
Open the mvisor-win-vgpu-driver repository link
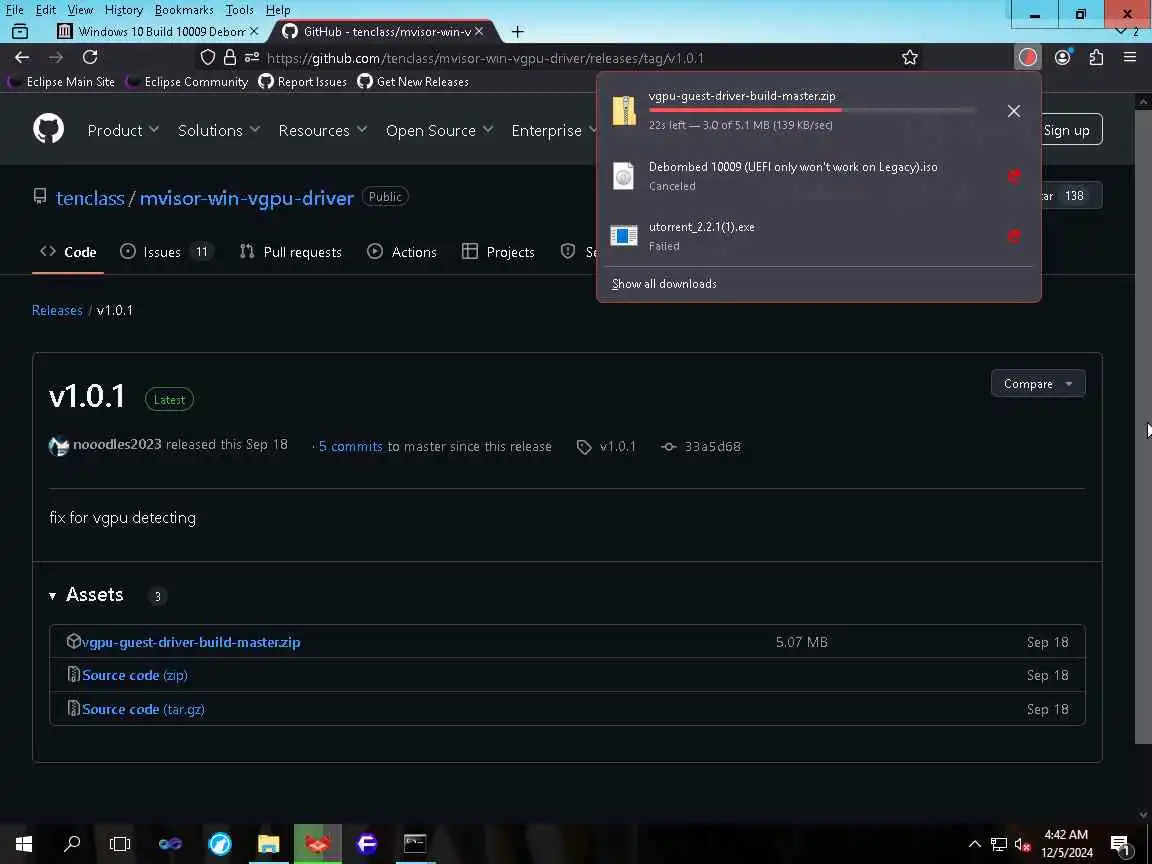click(x=247, y=198)
